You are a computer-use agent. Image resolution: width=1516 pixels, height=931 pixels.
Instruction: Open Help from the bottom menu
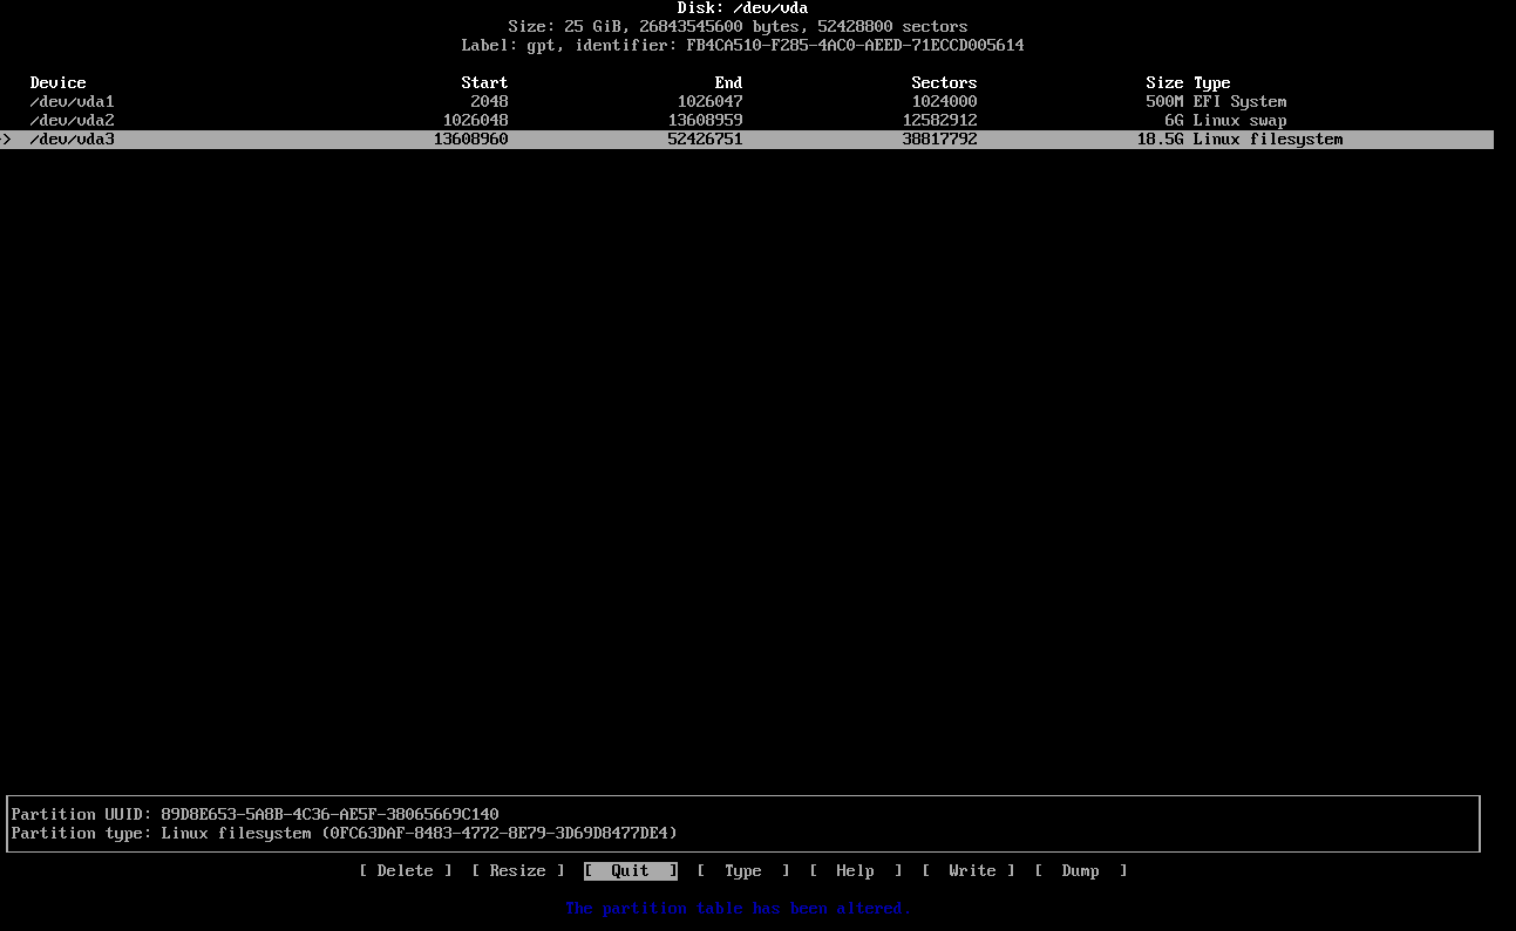[855, 871]
